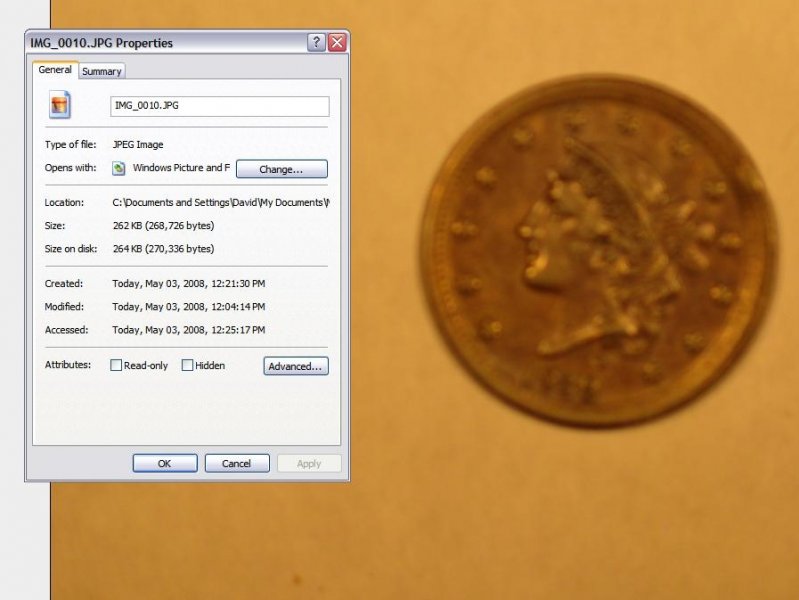Click the Windows Picture viewer program icon
This screenshot has width=799, height=600.
119,168
